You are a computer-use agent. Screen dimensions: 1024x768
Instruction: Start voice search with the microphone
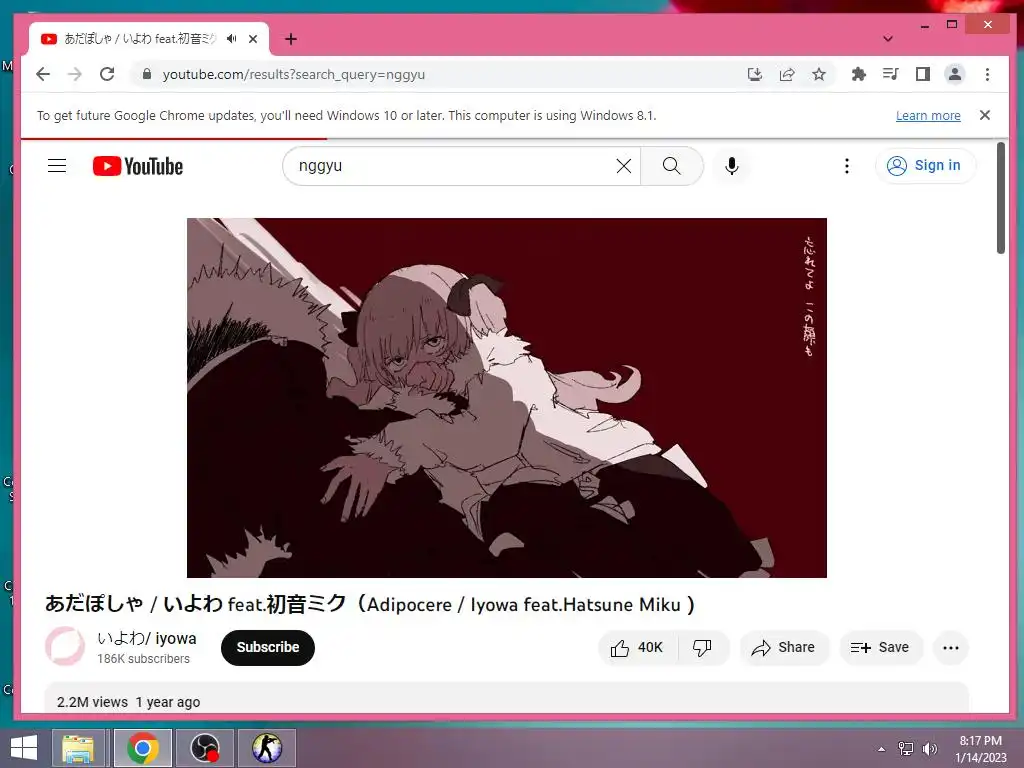(732, 166)
